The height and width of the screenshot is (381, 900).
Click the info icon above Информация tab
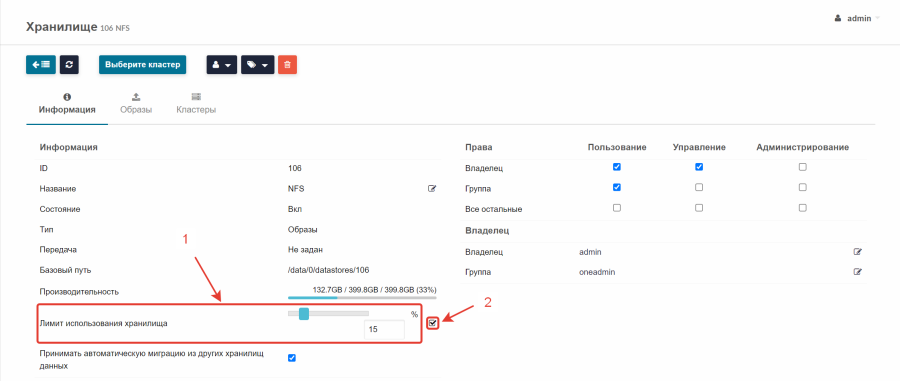tap(67, 97)
